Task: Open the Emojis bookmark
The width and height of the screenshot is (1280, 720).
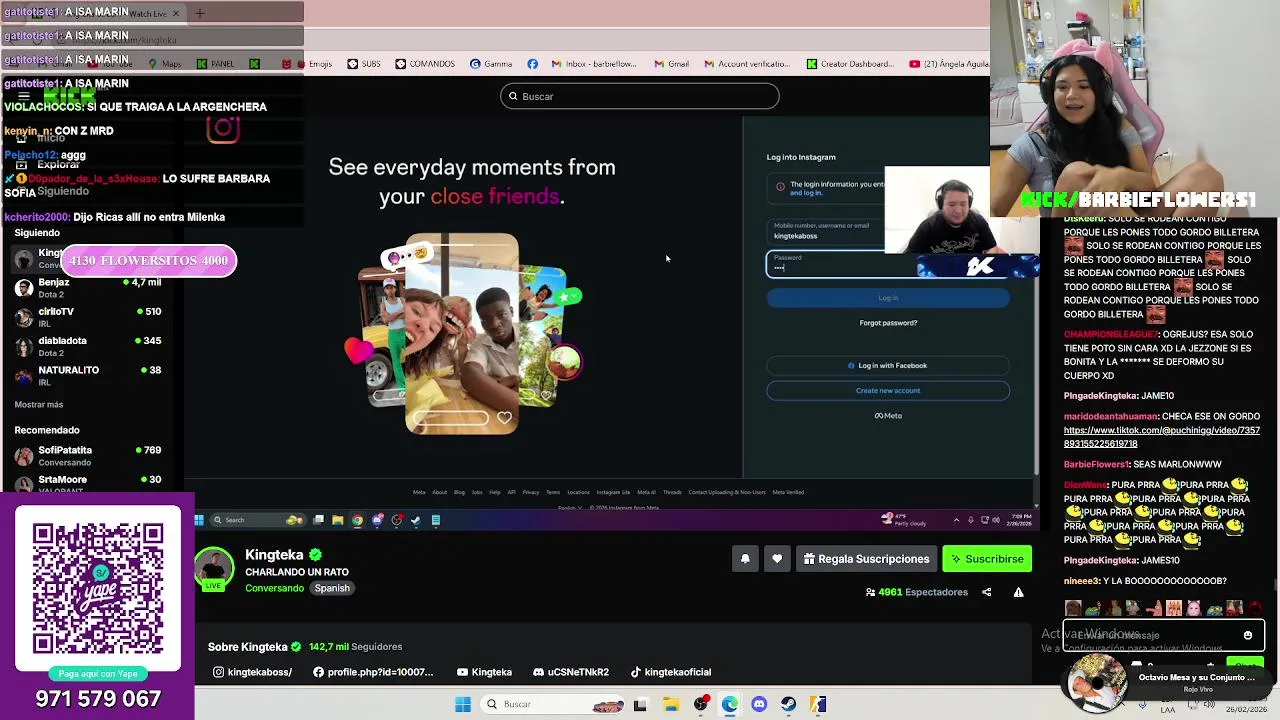Action: point(313,64)
